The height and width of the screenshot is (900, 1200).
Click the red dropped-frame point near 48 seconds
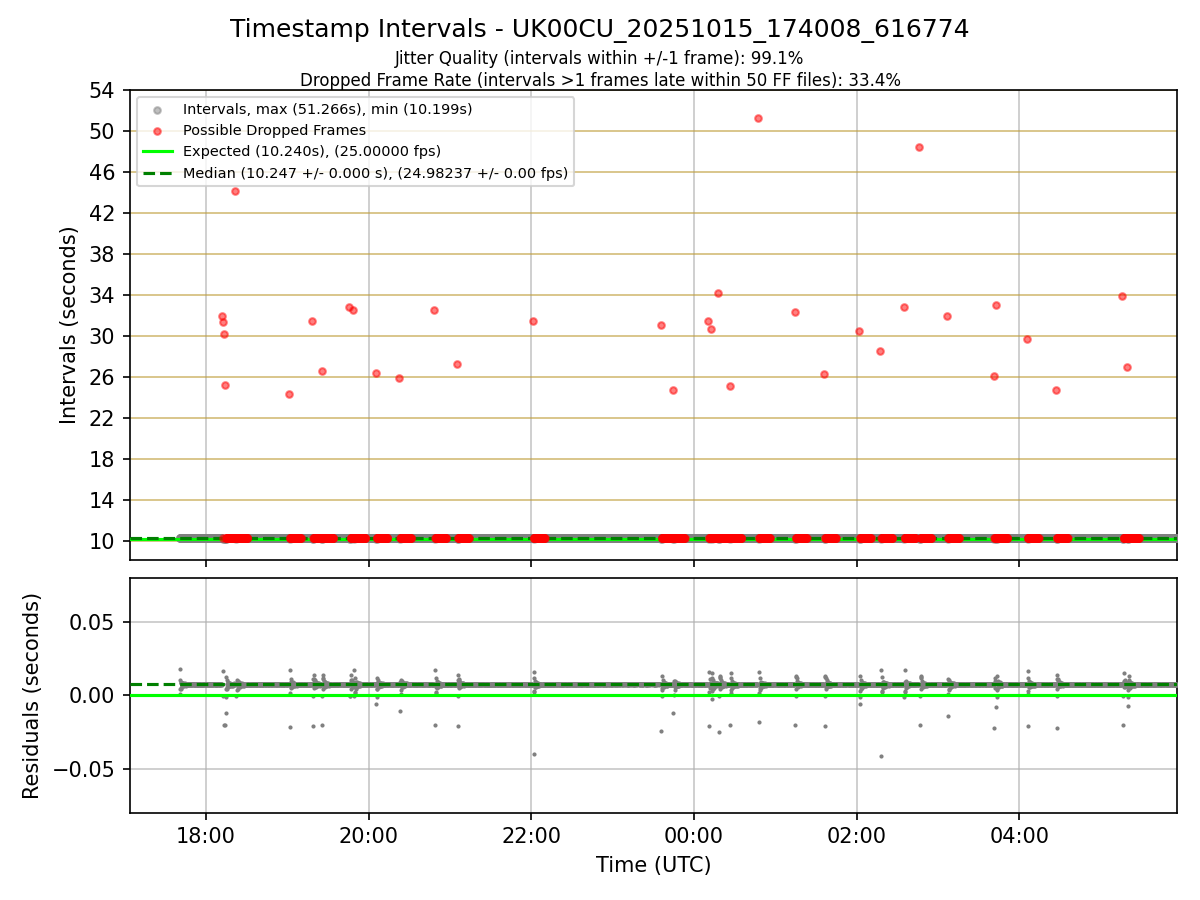tap(919, 147)
